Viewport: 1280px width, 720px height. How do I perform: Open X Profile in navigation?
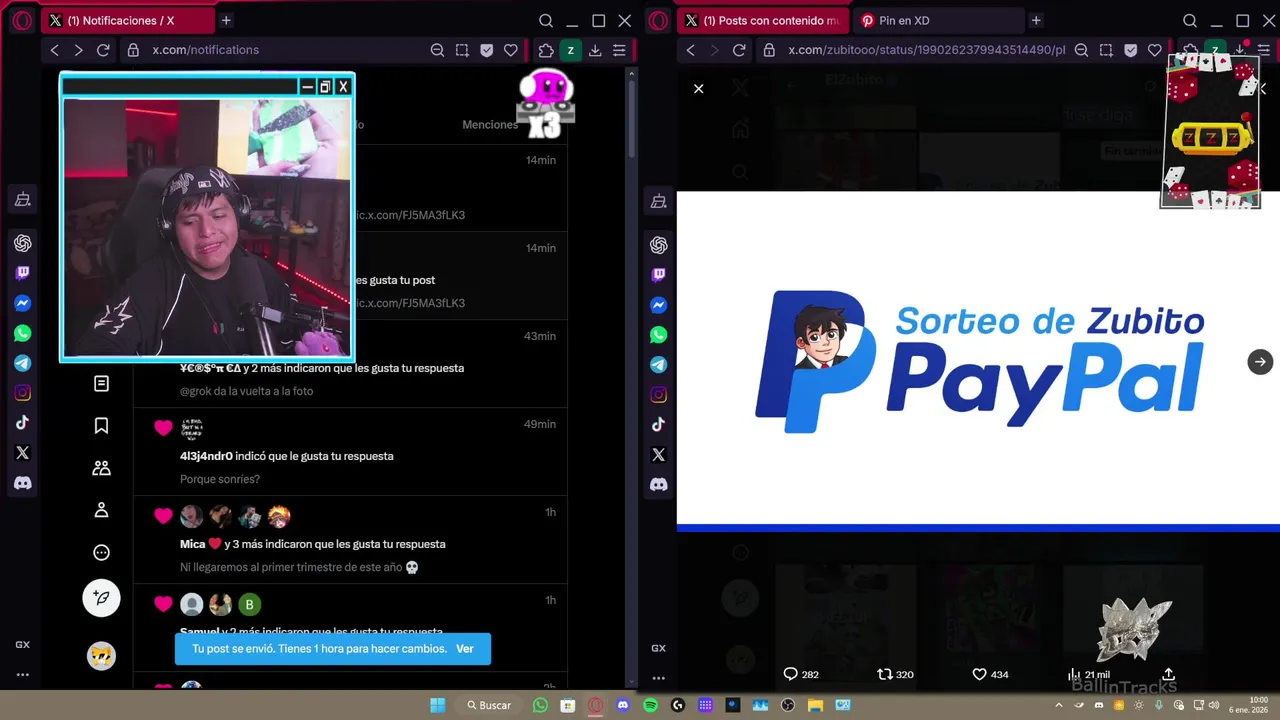pyautogui.click(x=101, y=510)
